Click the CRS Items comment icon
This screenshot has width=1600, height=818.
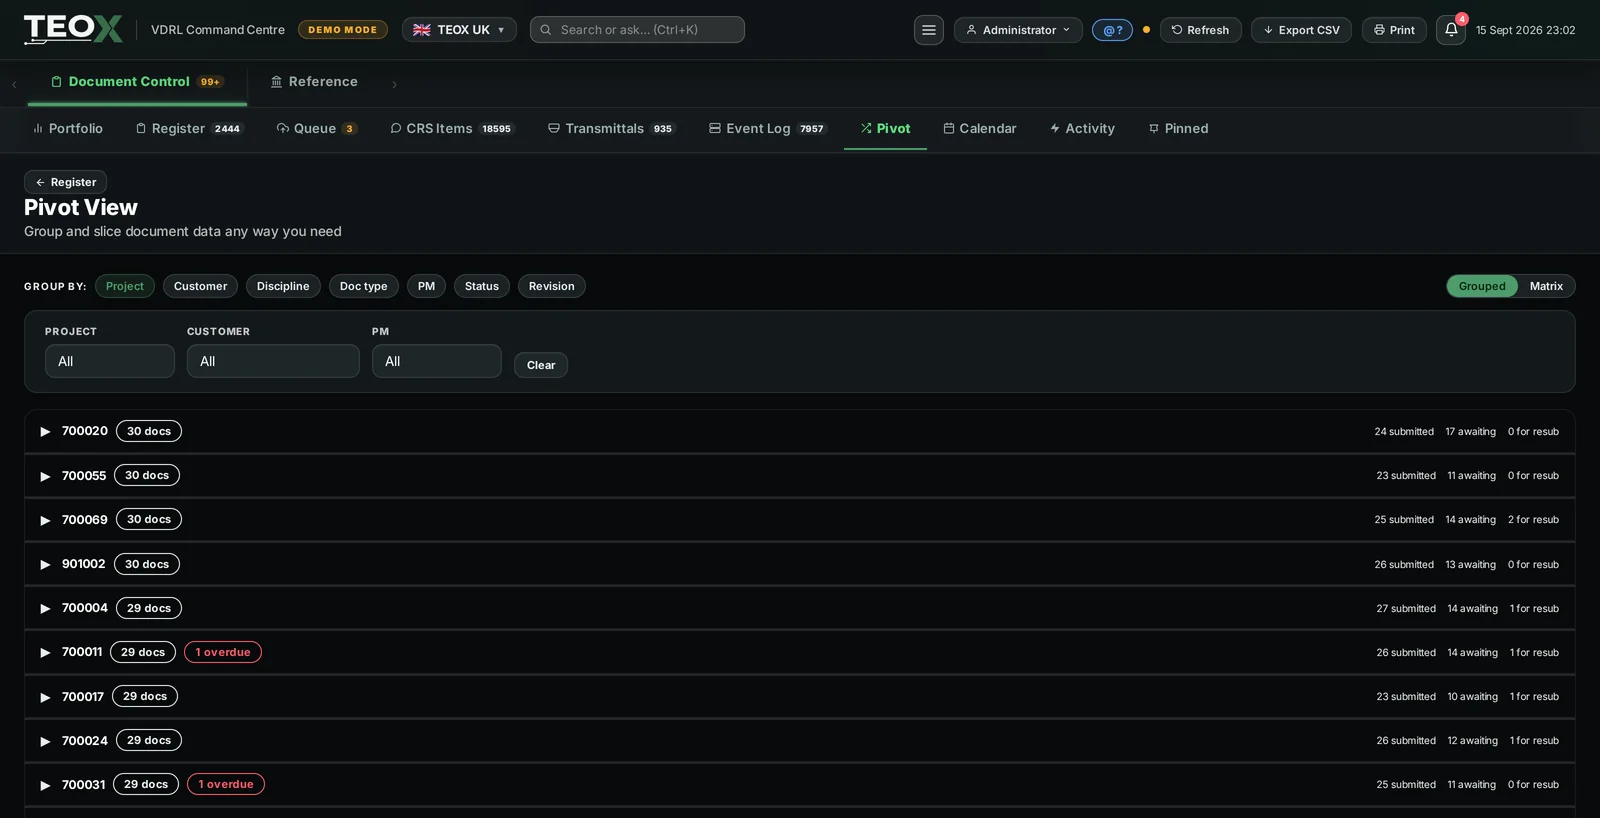point(396,129)
